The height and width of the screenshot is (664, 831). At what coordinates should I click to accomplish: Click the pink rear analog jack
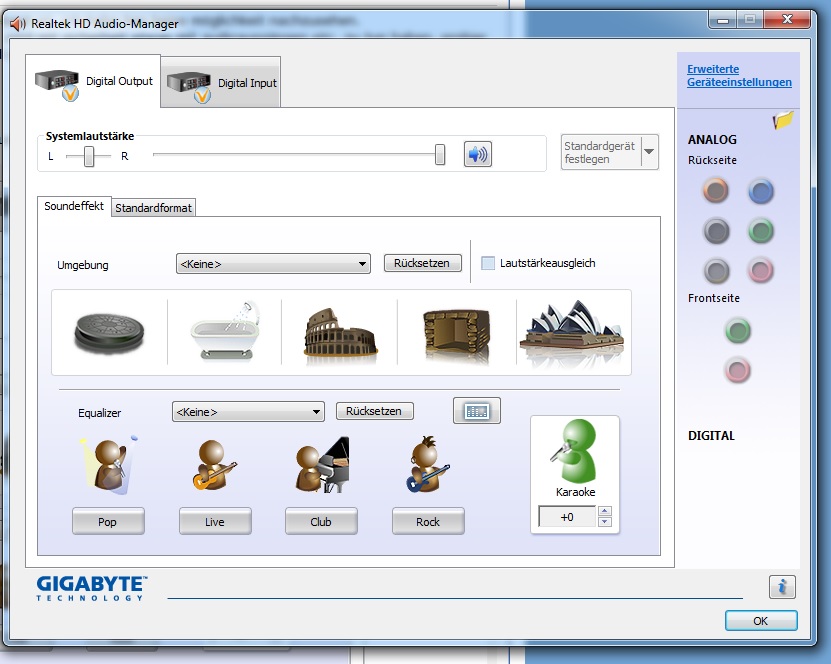click(x=761, y=271)
